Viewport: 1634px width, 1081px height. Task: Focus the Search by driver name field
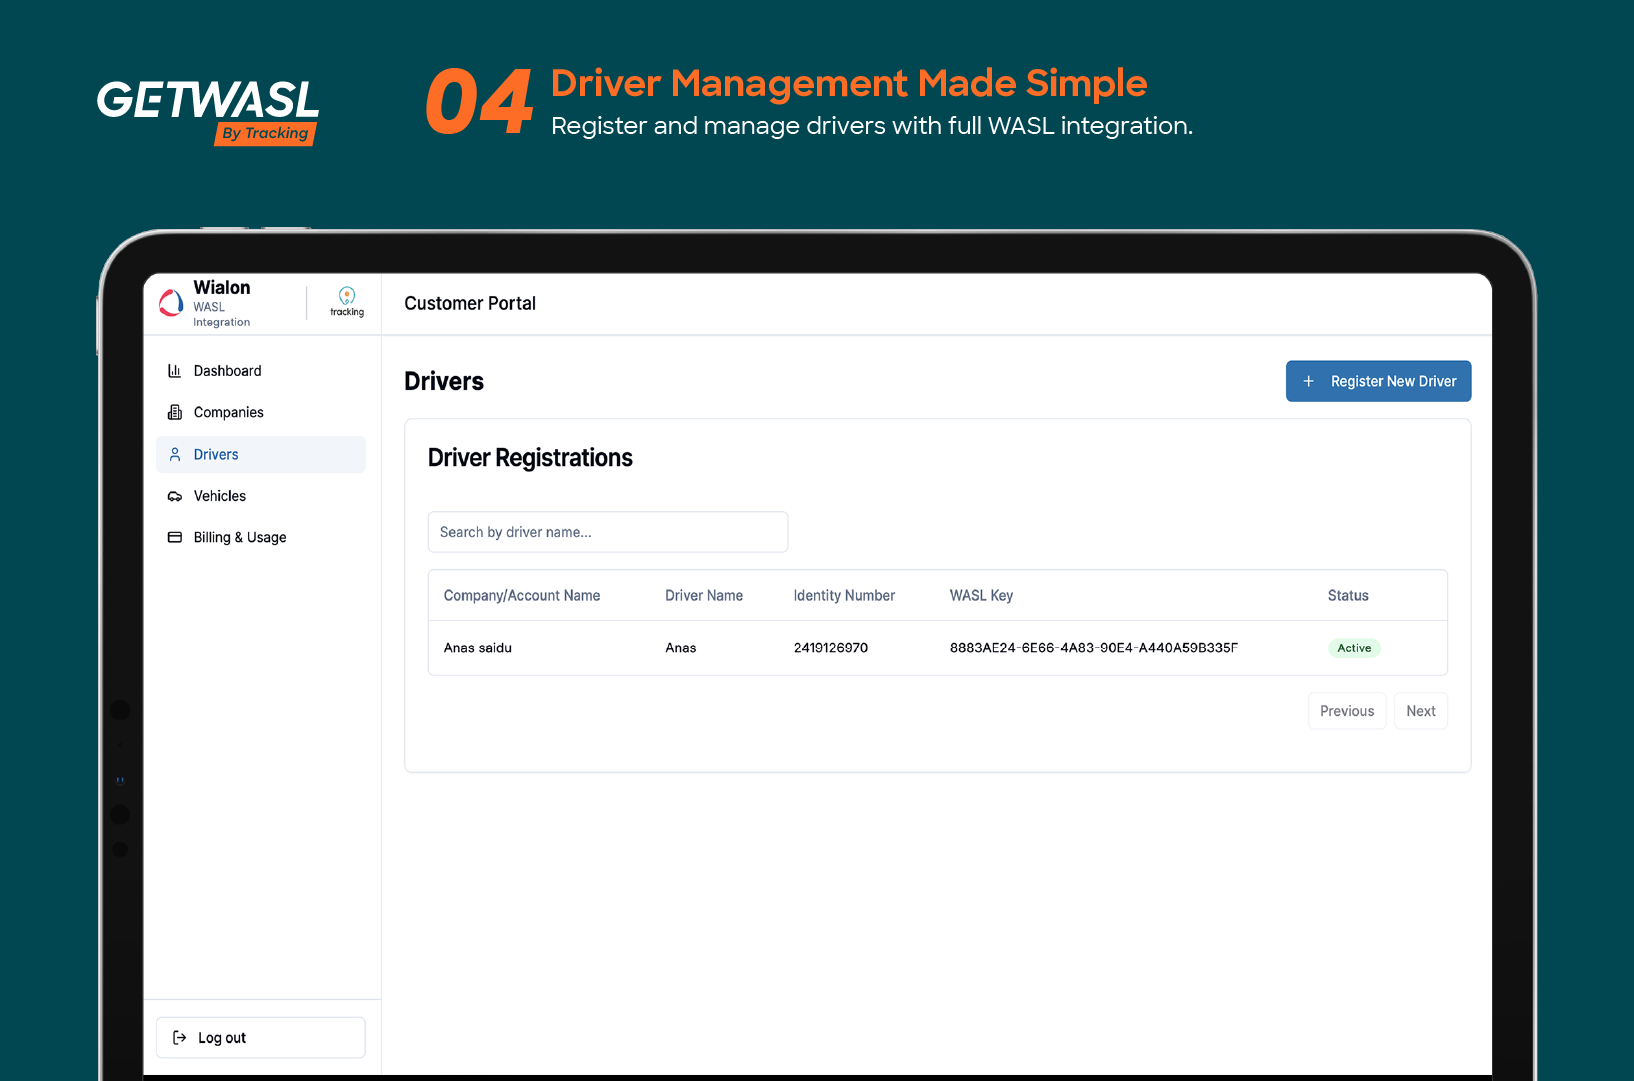(x=608, y=532)
